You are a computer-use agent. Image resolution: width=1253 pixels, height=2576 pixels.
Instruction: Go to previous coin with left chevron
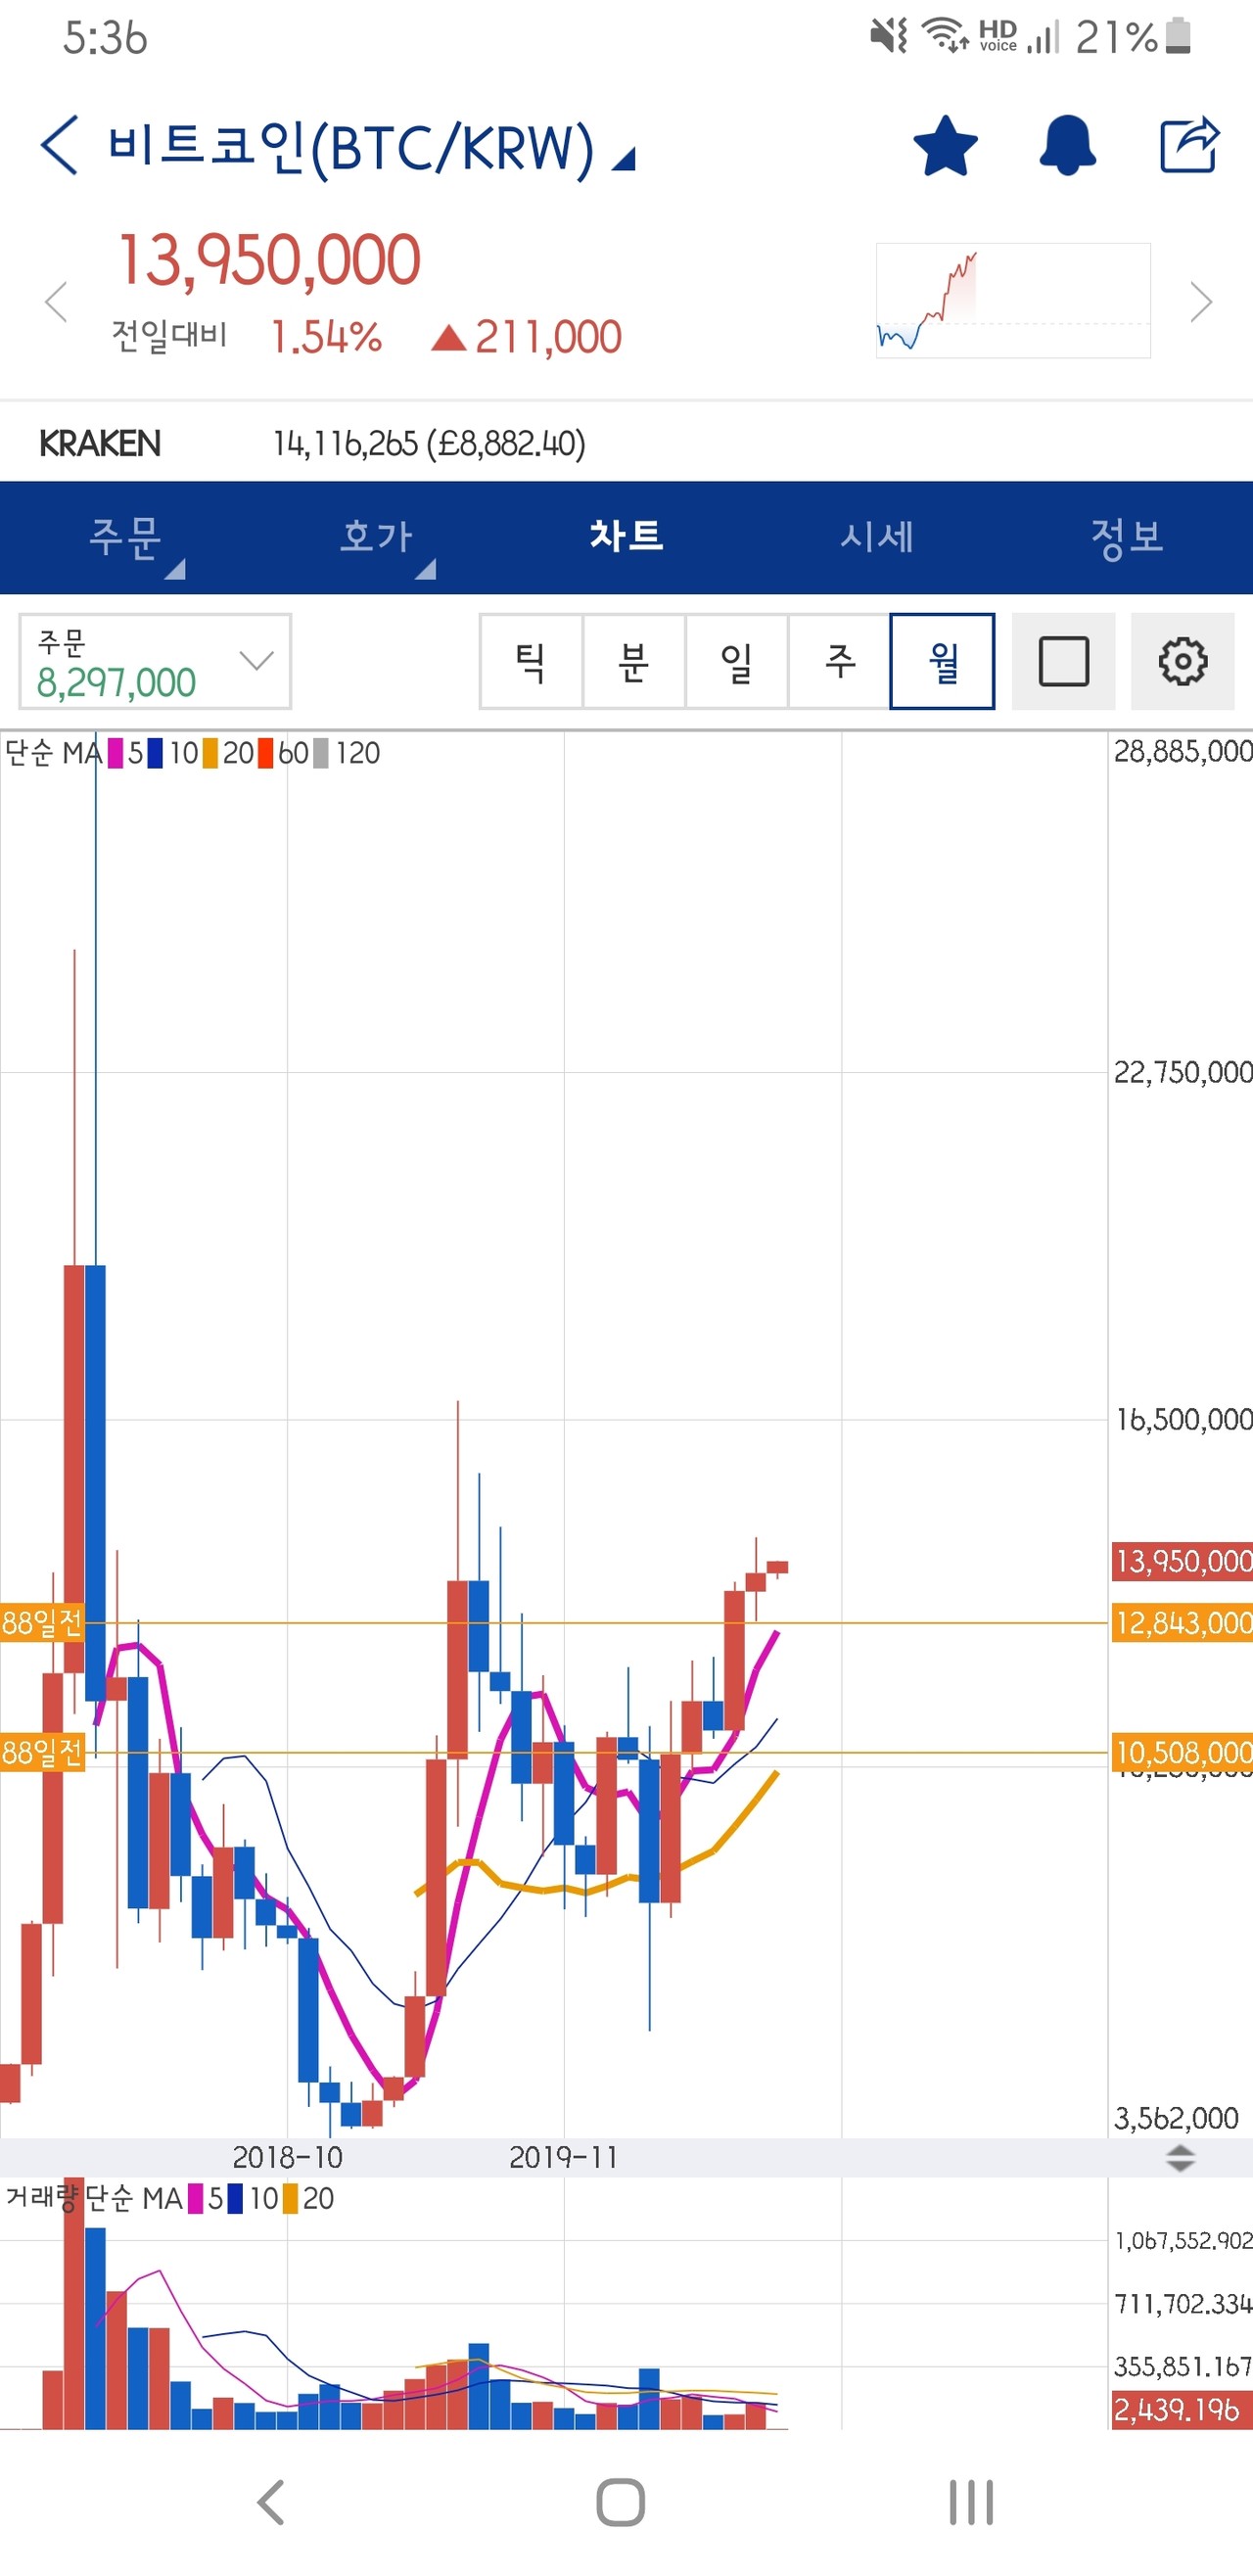56,302
